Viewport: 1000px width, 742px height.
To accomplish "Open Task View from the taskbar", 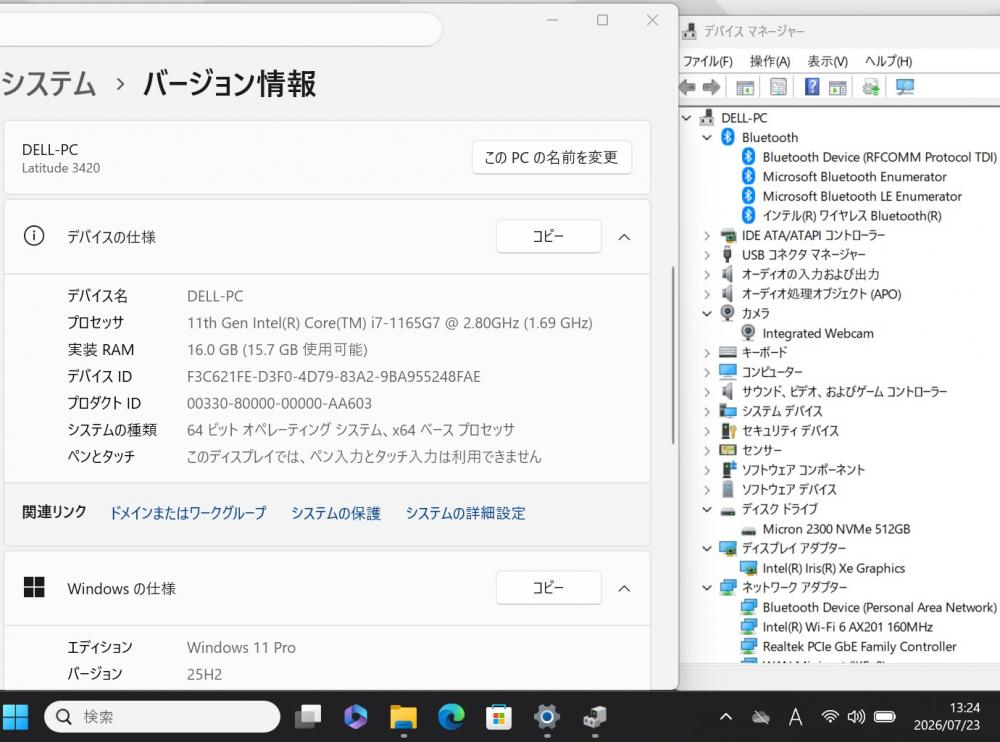I will tap(308, 716).
